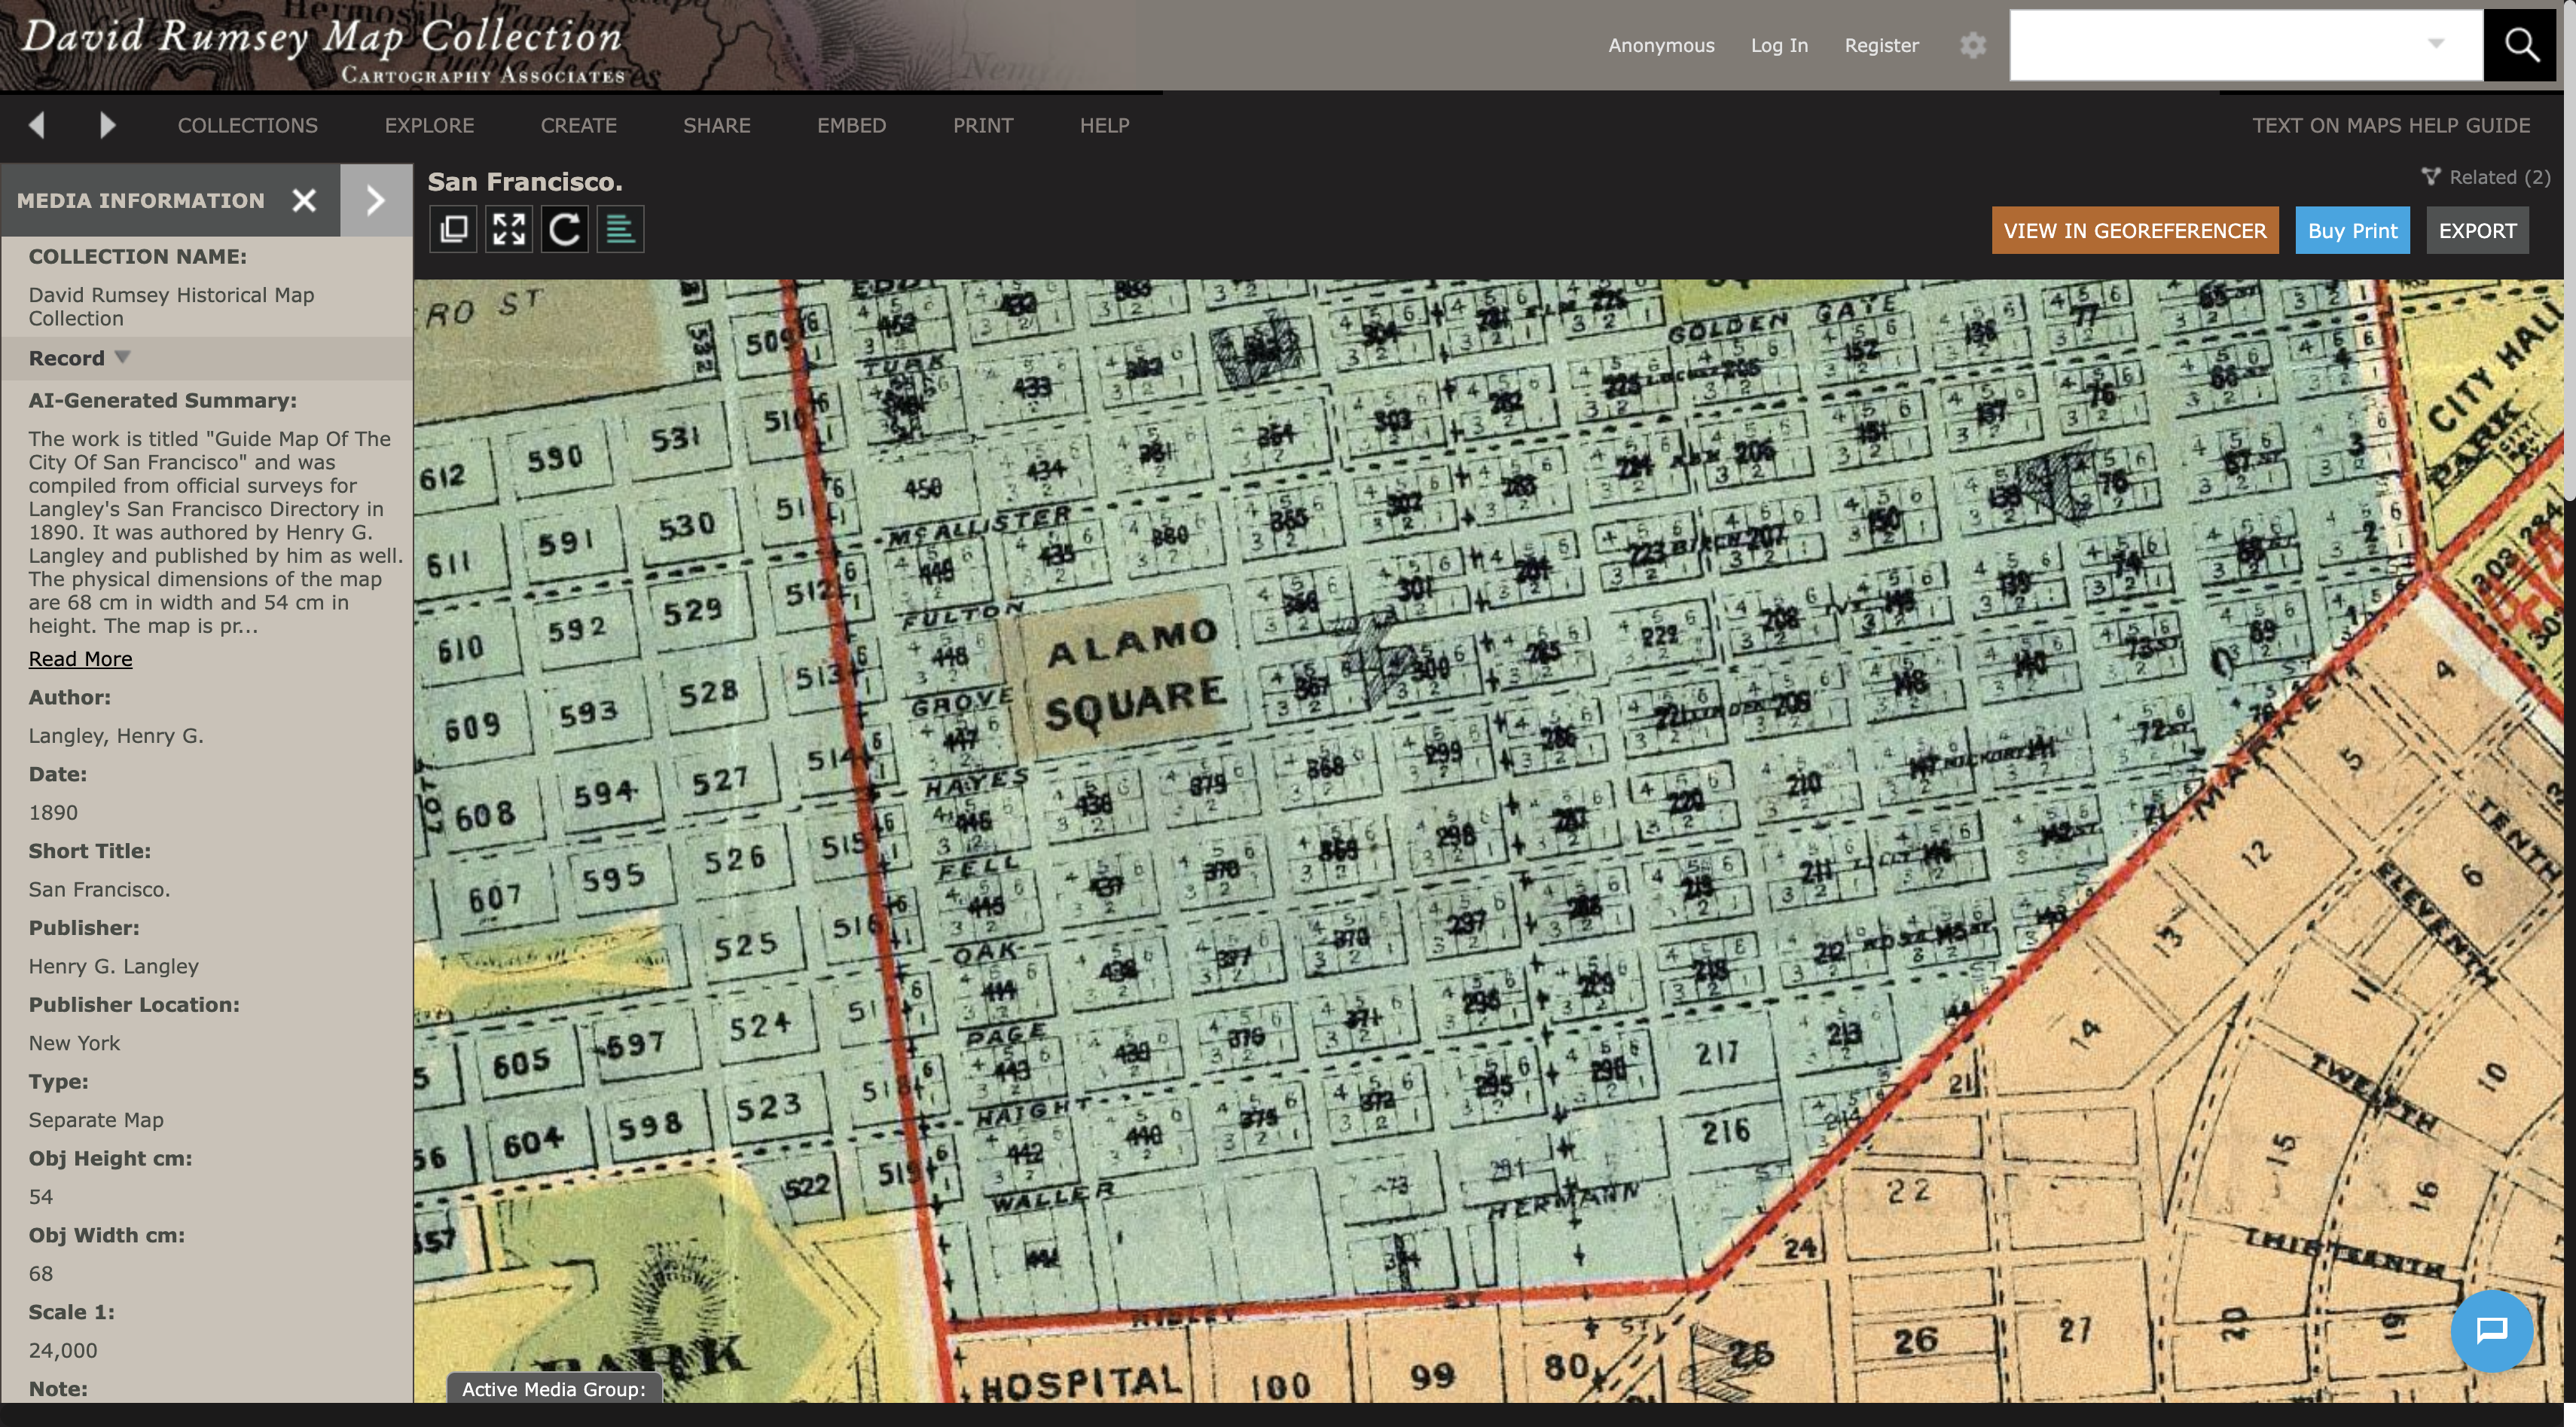Open the Collections menu

point(247,125)
